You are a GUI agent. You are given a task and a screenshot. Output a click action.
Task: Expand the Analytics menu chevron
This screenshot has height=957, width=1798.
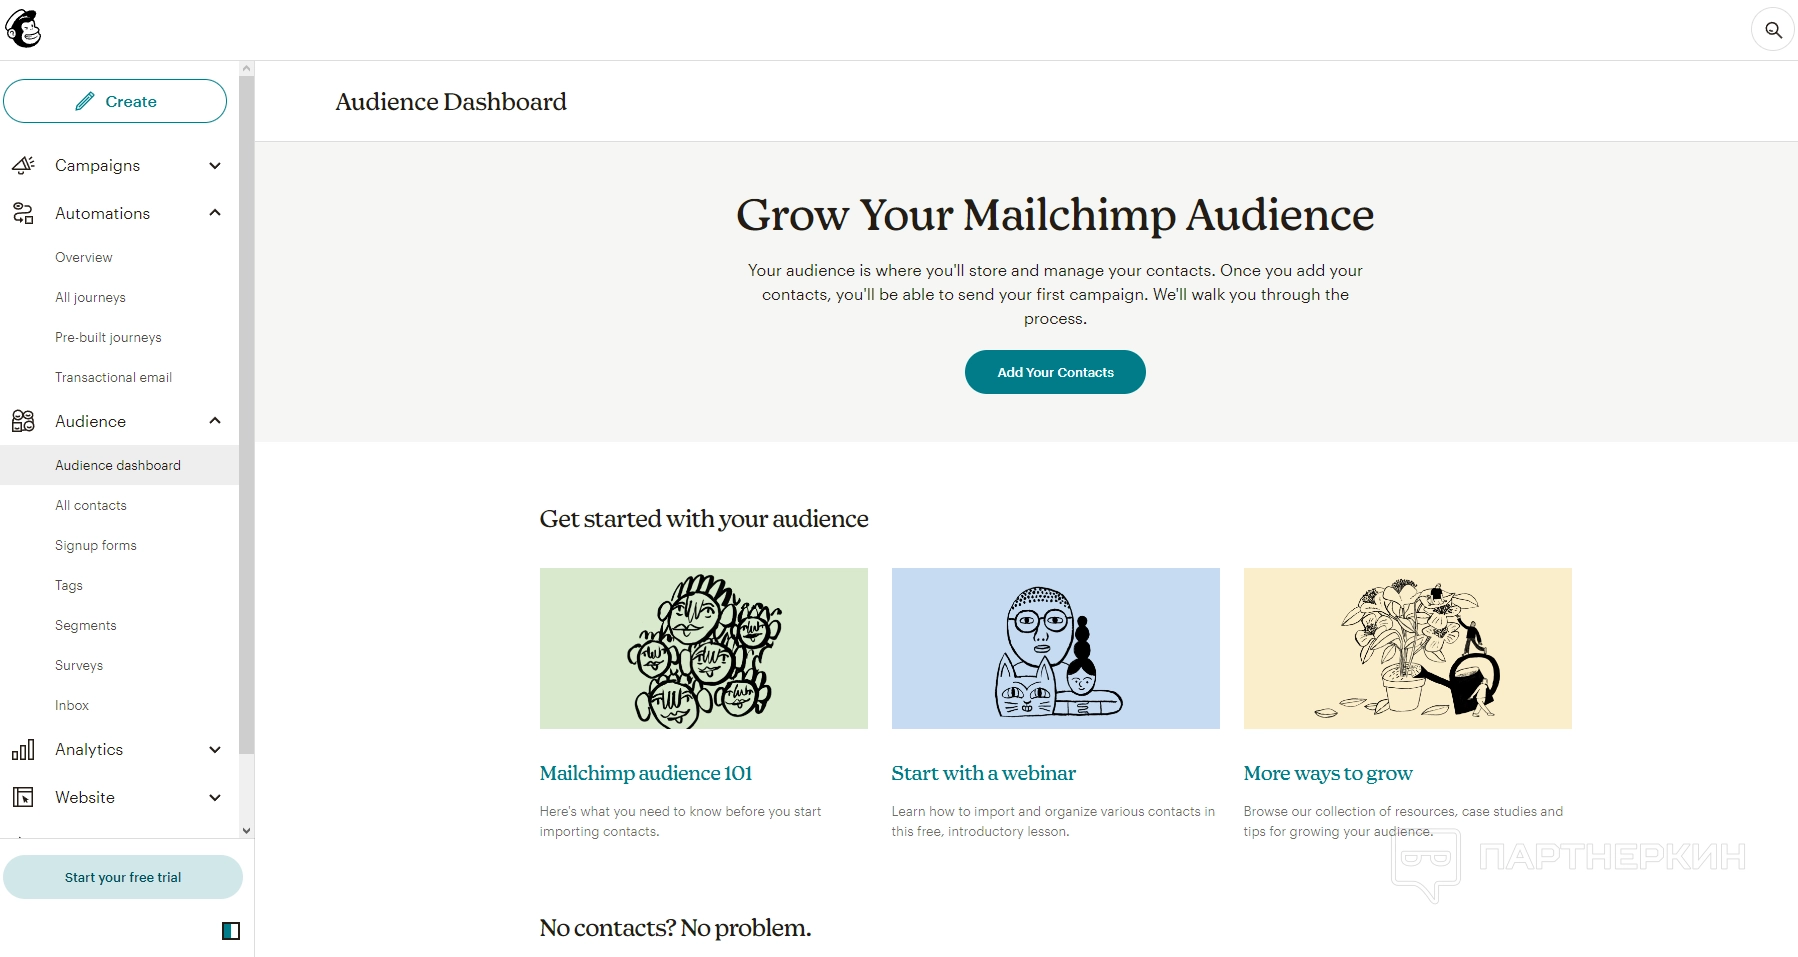[215, 749]
